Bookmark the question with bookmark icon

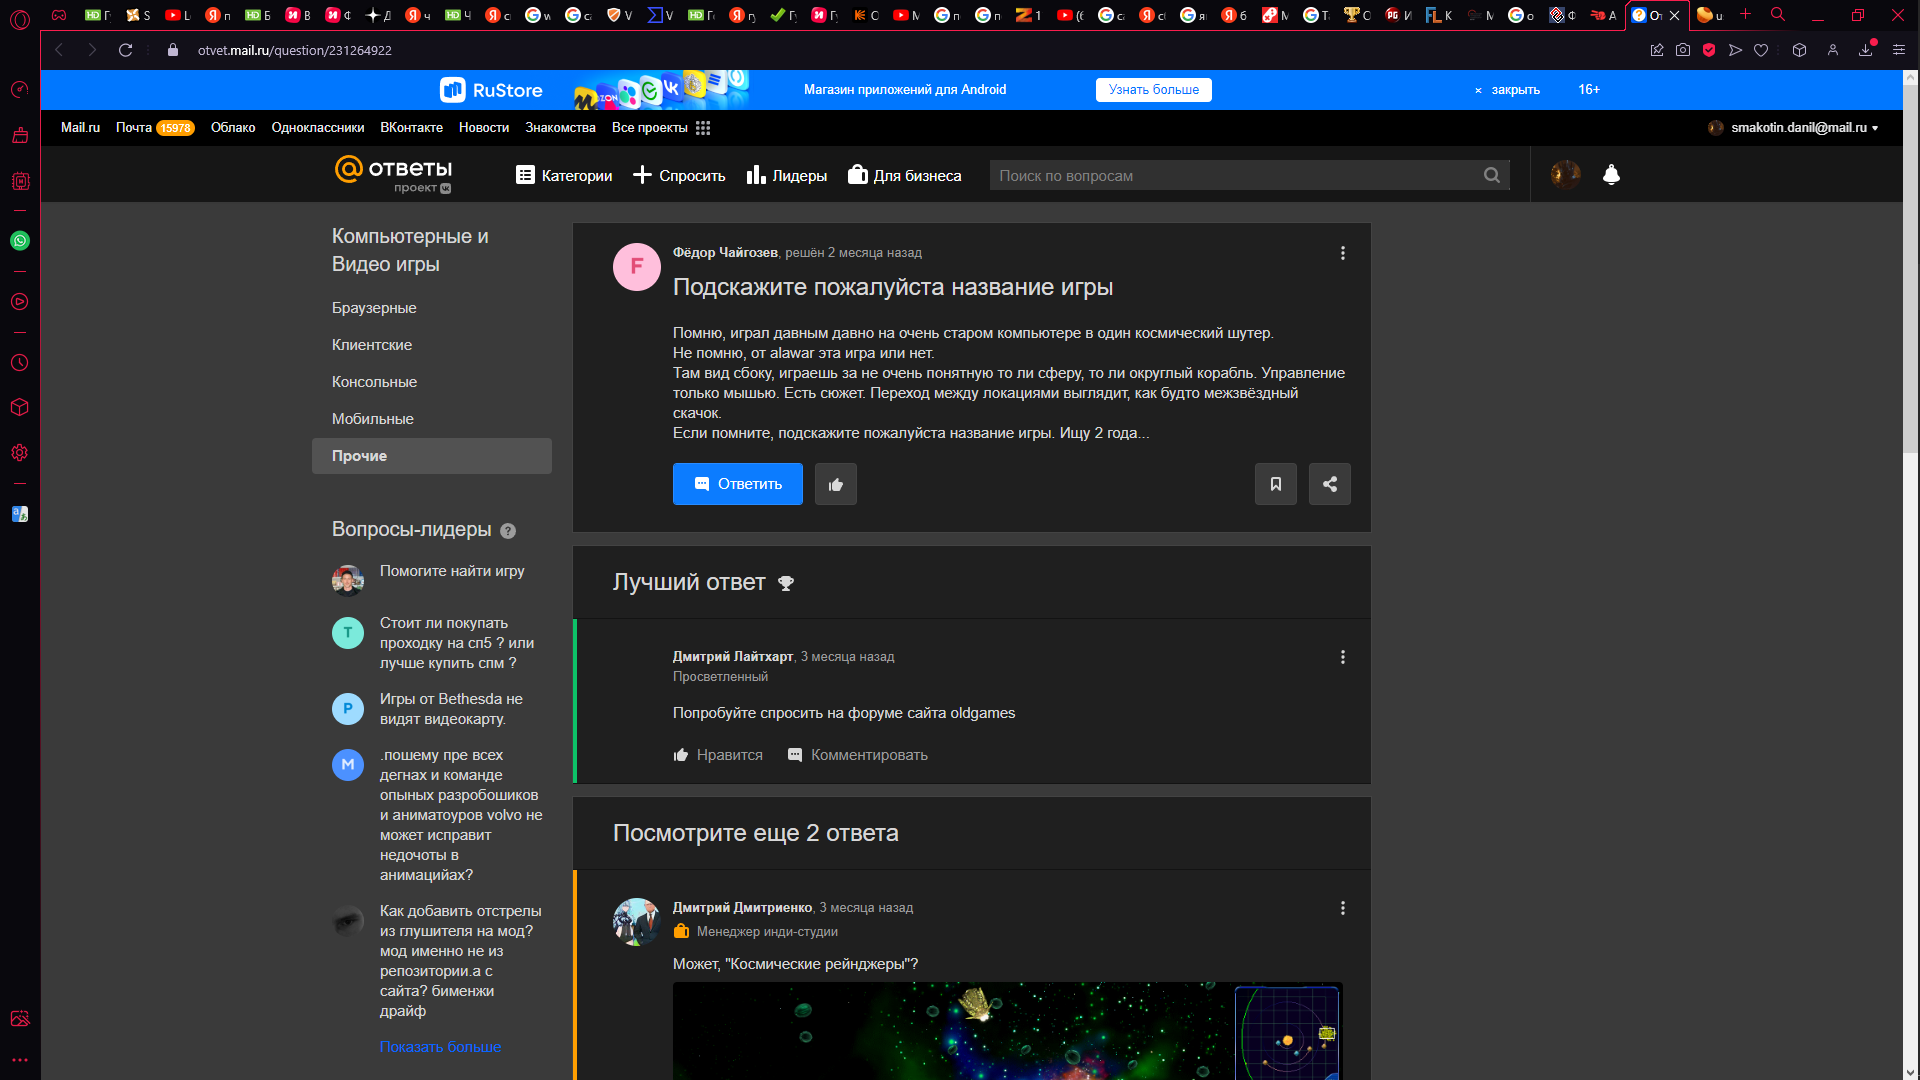[x=1275, y=484]
